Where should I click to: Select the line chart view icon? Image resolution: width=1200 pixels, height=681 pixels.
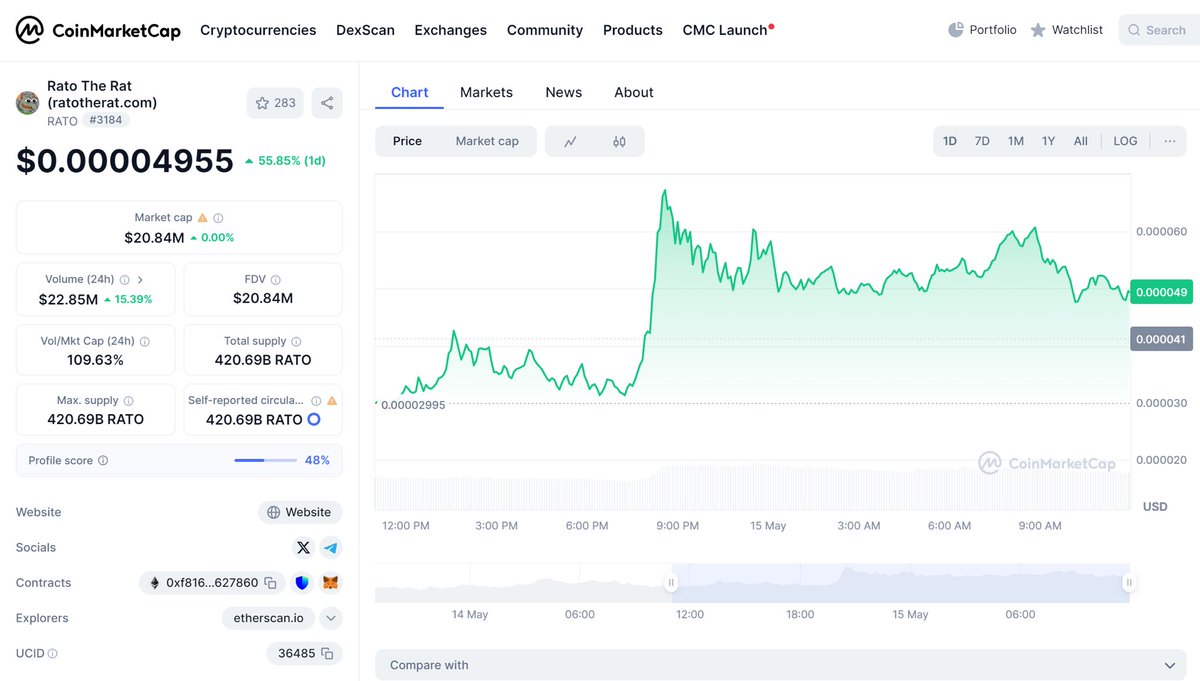click(x=570, y=141)
